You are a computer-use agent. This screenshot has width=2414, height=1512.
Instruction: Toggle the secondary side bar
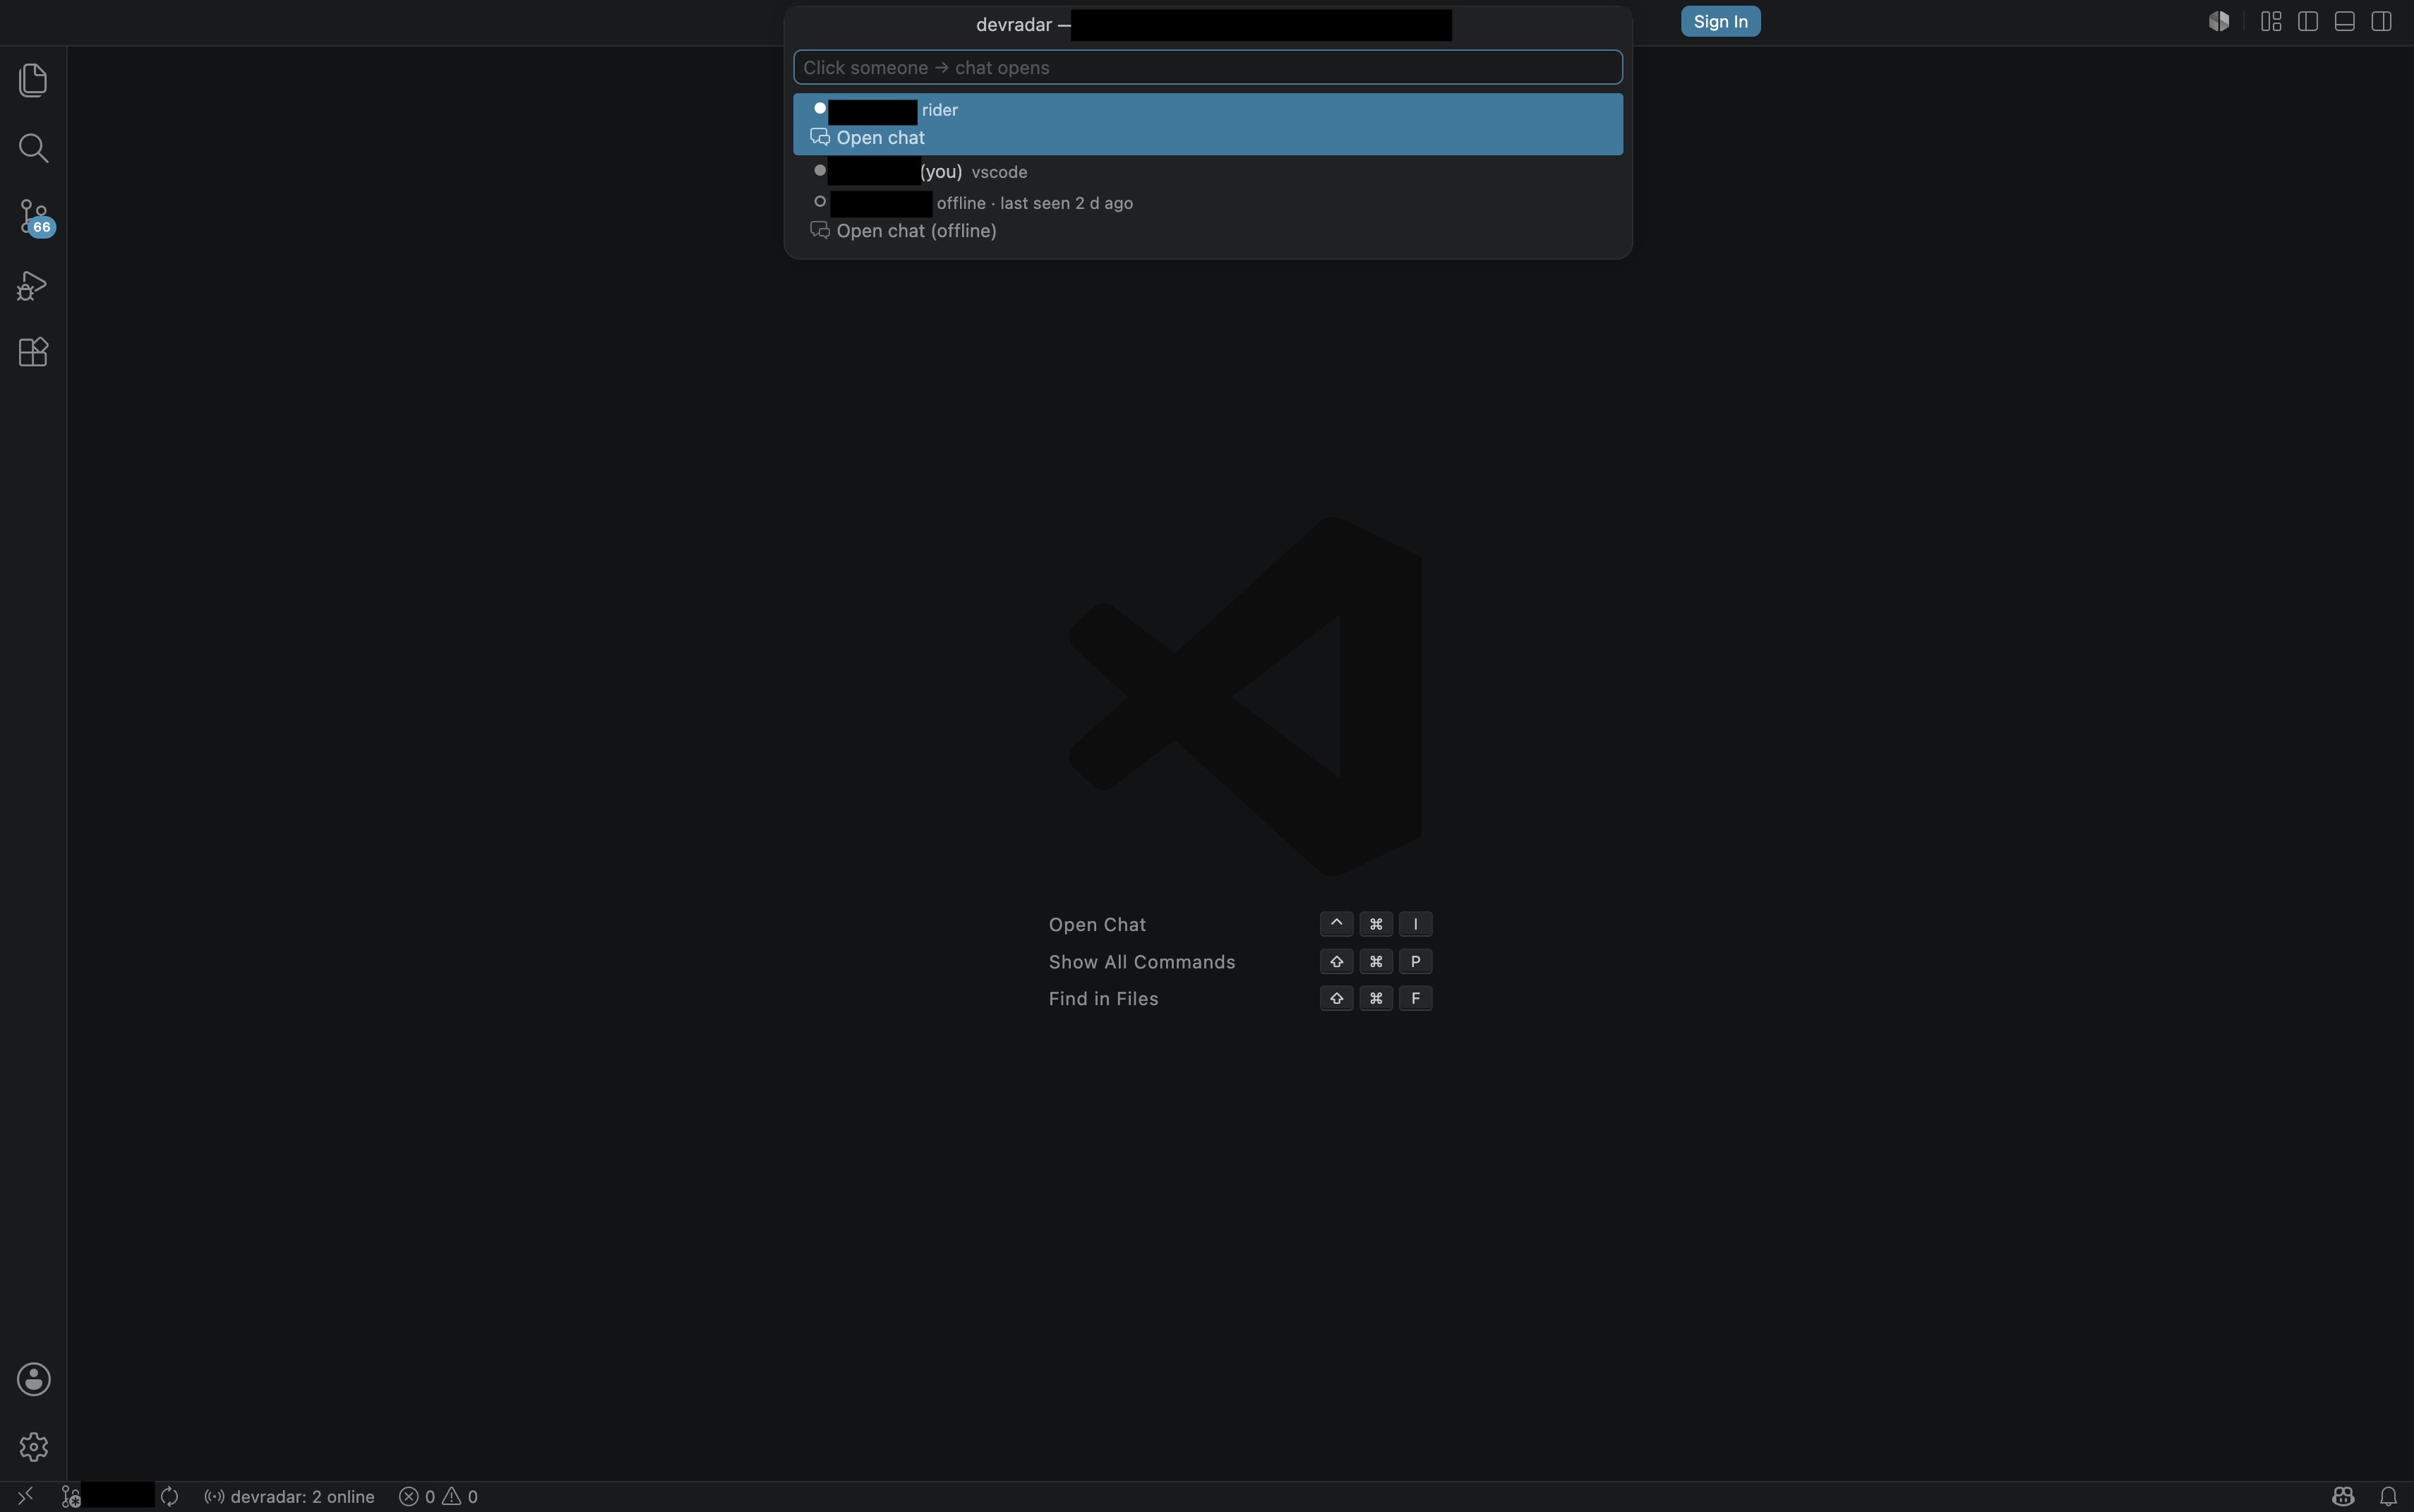pos(2382,21)
